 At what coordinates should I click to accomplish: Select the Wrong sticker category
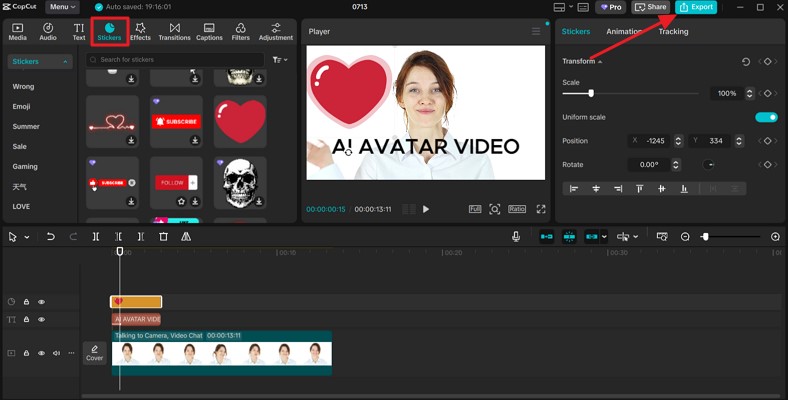pos(24,86)
